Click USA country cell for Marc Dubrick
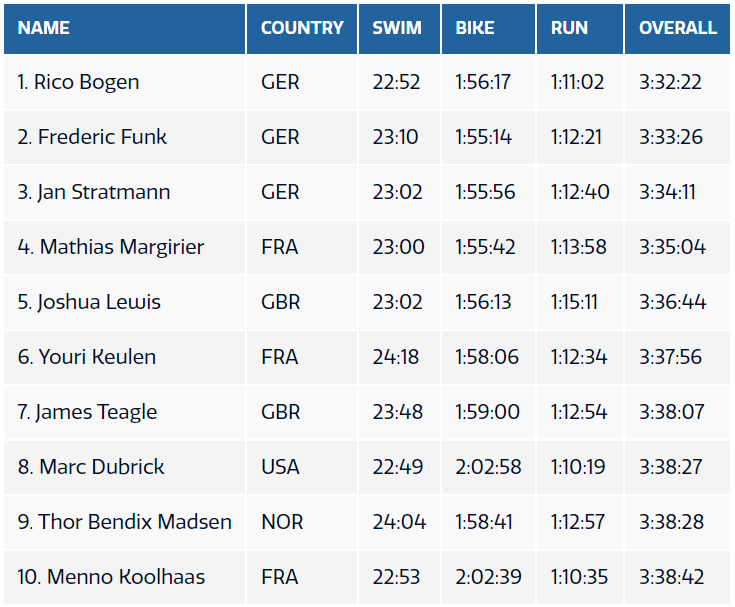 click(302, 467)
